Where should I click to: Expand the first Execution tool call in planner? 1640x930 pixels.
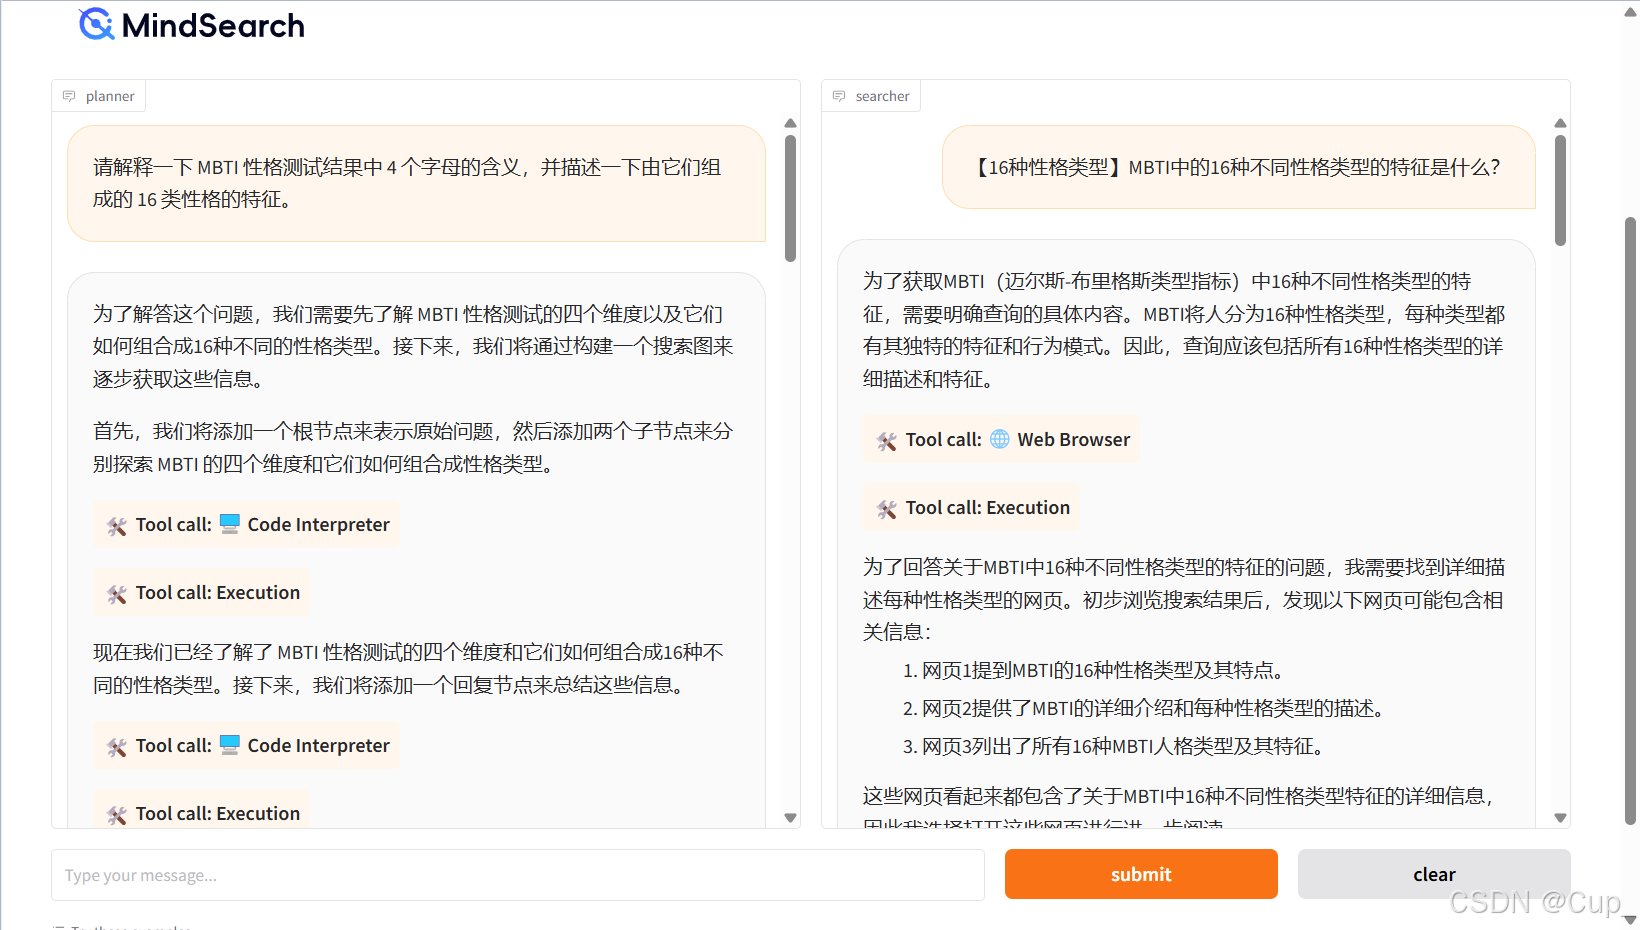click(x=201, y=592)
